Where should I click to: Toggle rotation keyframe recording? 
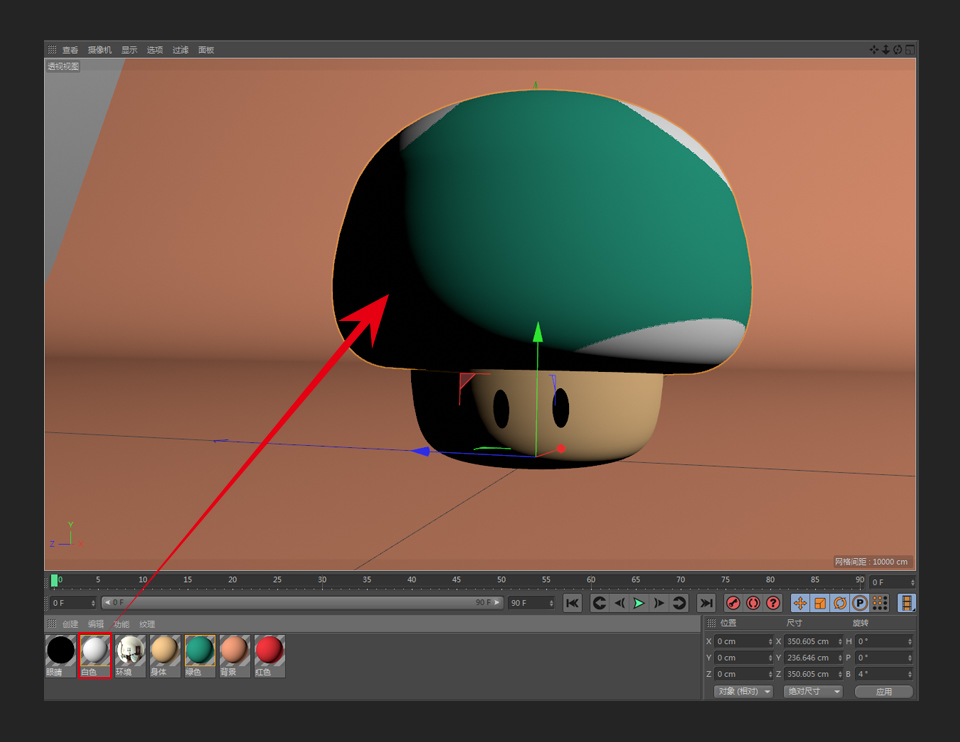click(840, 603)
